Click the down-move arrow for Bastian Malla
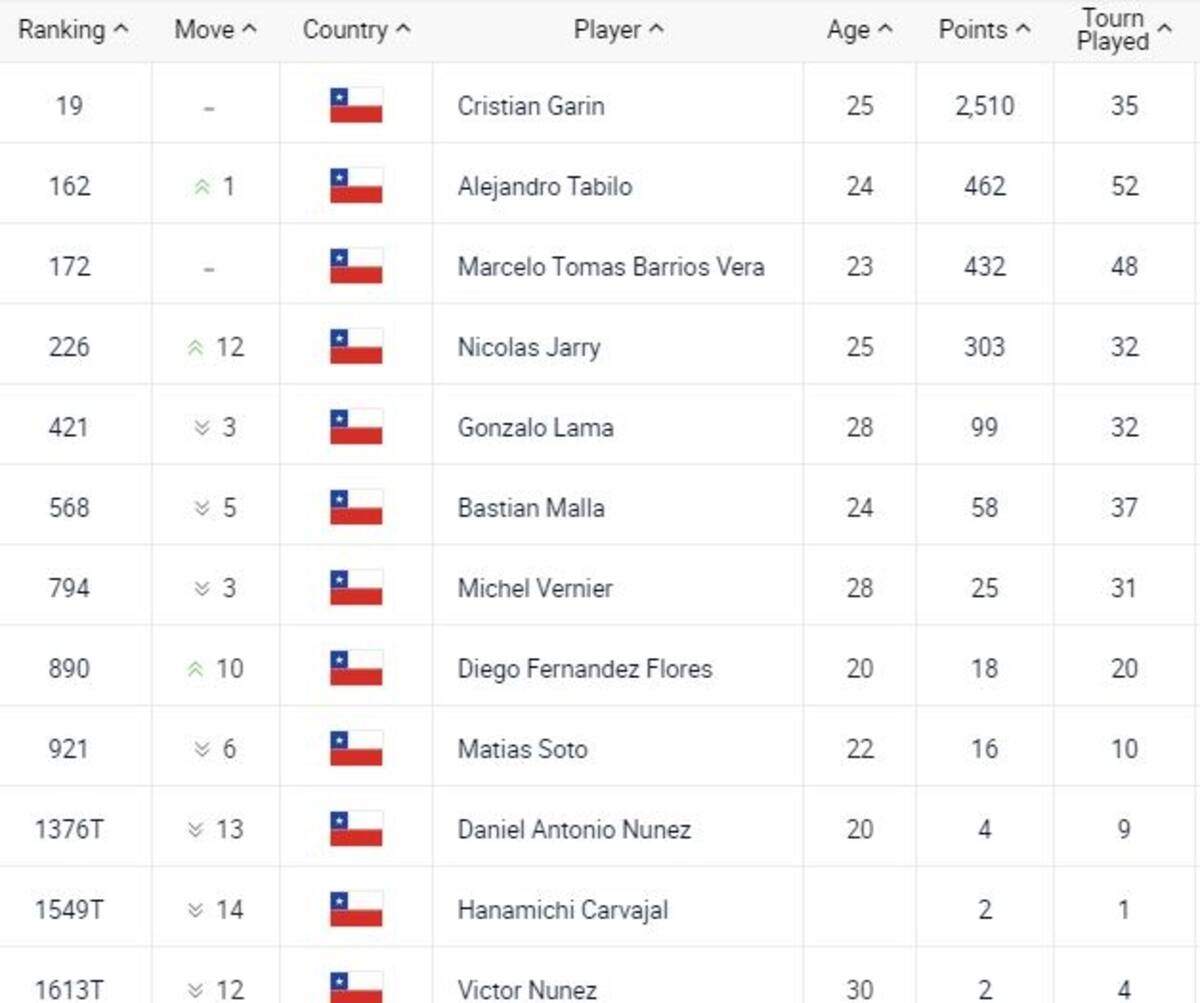Viewport: 1200px width, 1003px height. (201, 508)
